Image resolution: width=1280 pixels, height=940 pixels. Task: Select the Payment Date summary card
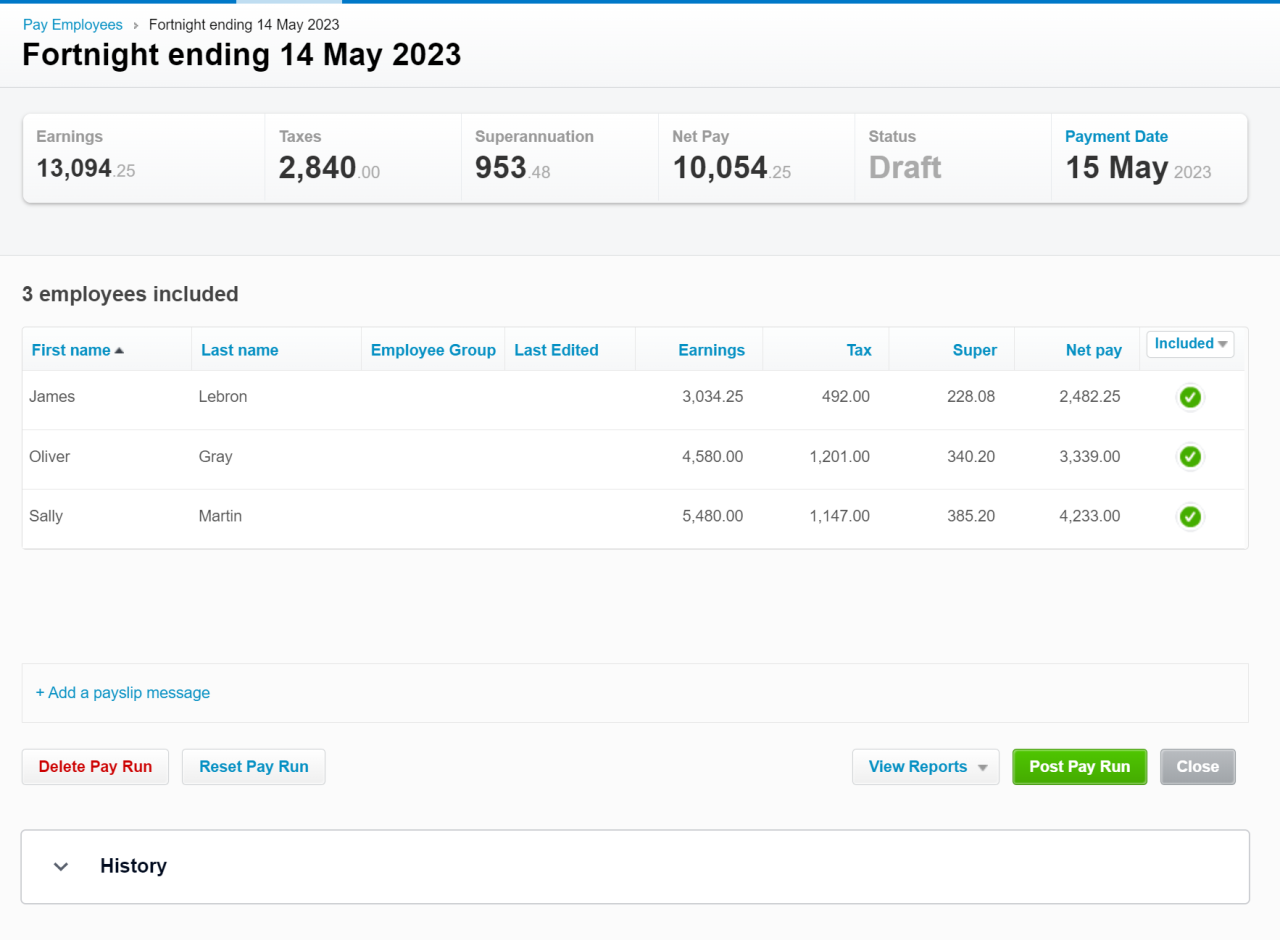point(1148,158)
